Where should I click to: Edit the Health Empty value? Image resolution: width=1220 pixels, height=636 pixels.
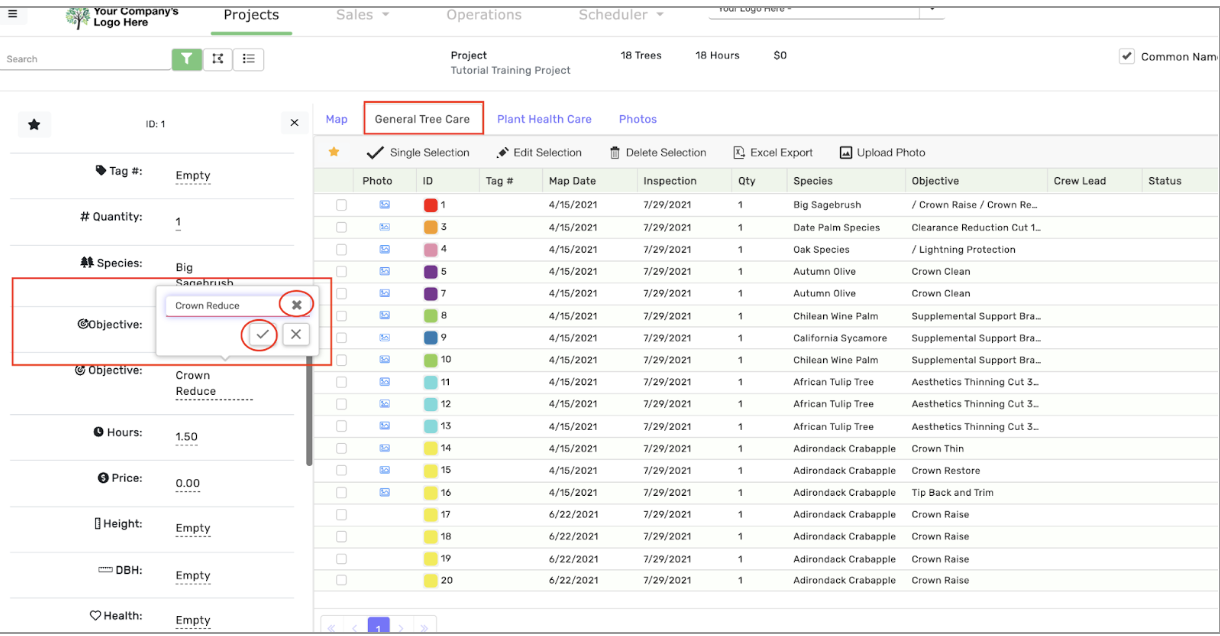193,620
